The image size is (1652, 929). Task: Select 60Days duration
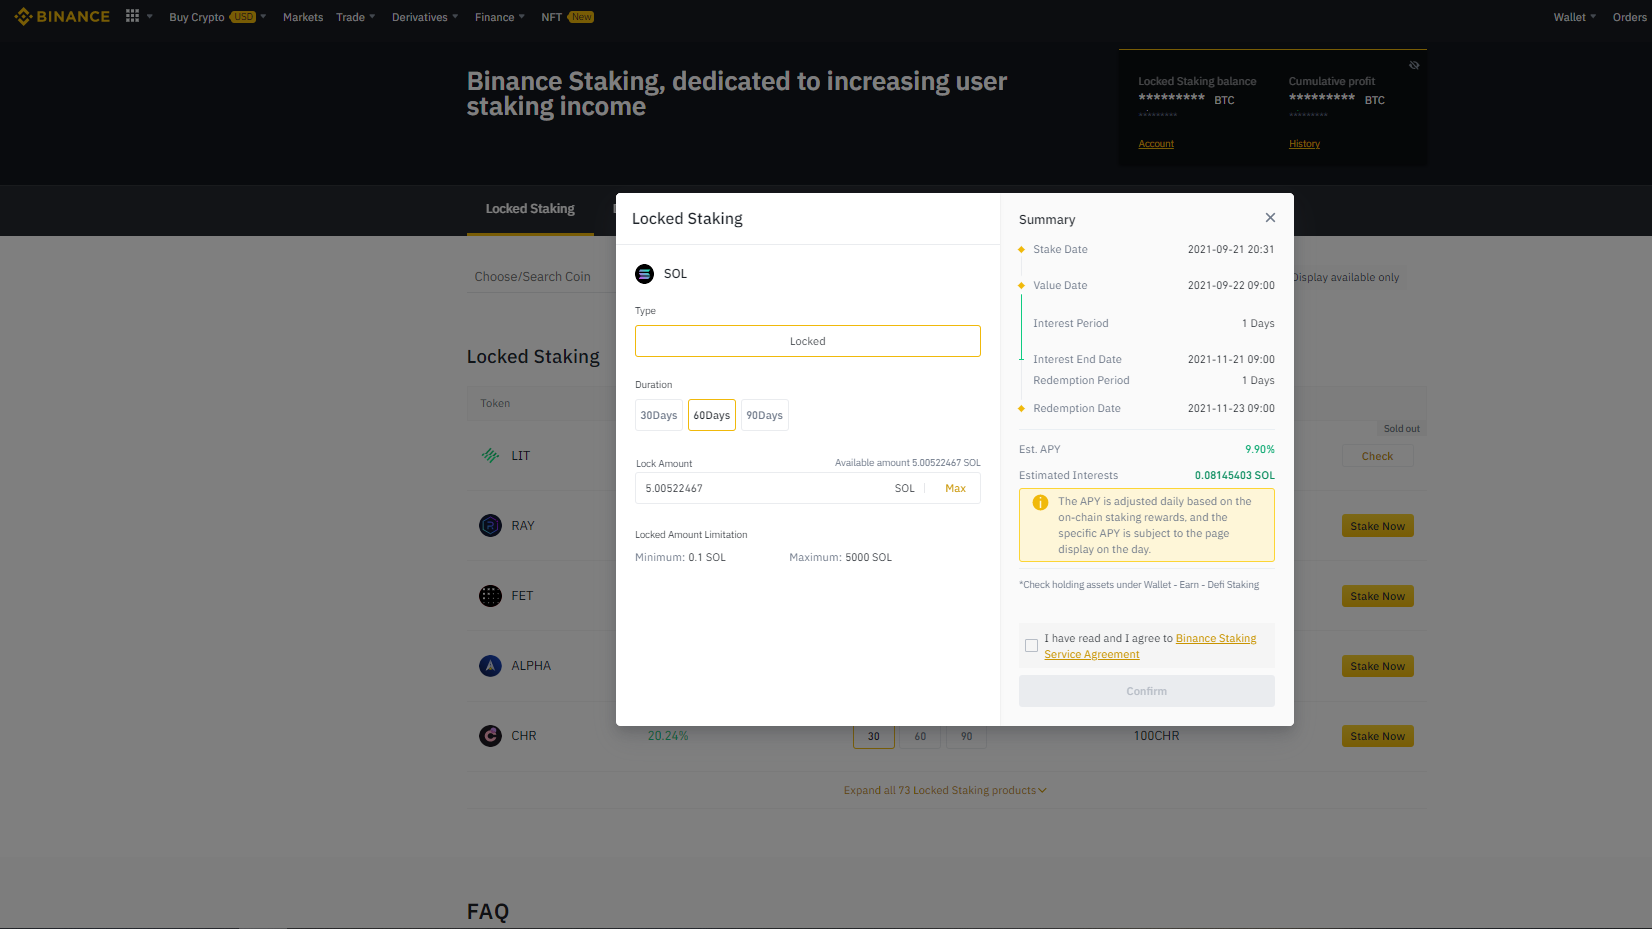click(x=712, y=416)
